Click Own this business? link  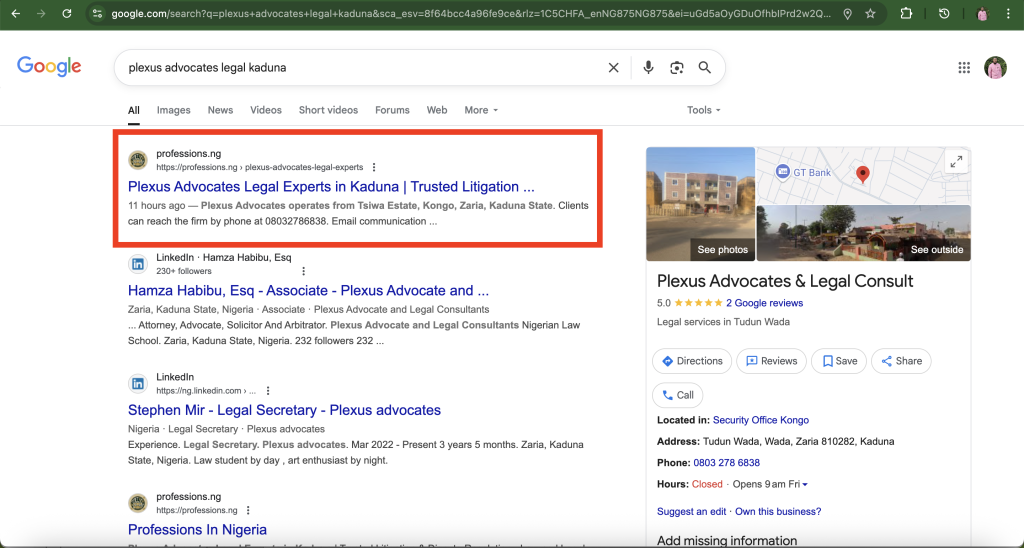point(778,511)
